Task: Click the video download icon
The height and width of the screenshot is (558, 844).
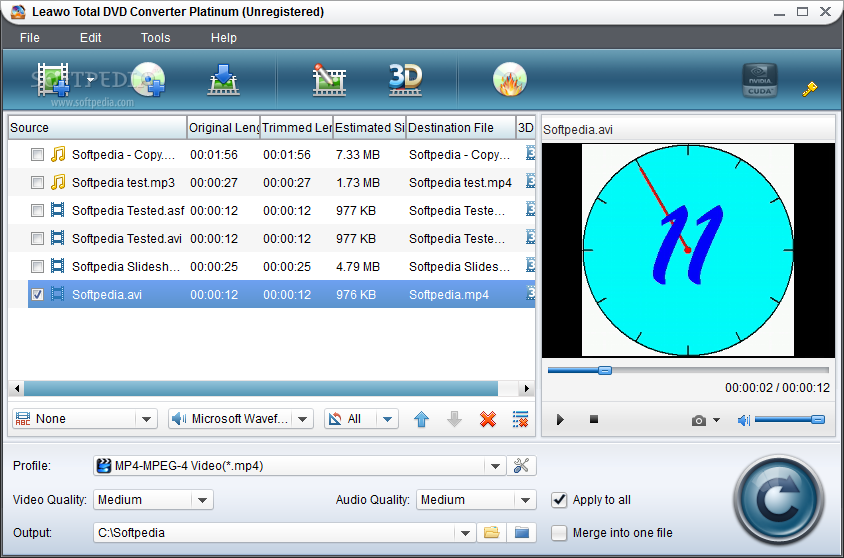Action: (x=223, y=80)
